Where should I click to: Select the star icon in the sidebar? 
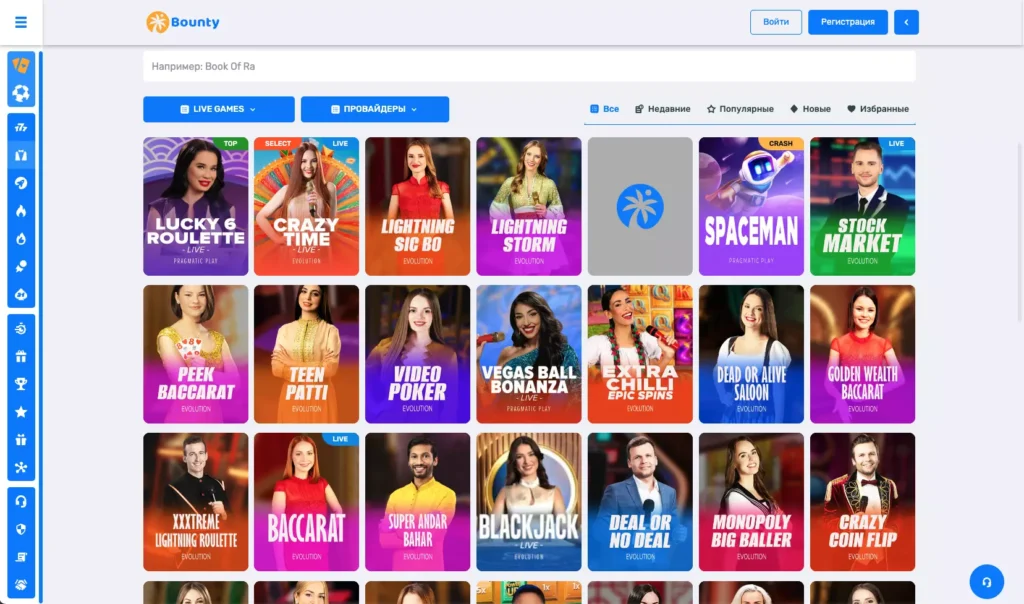point(21,412)
